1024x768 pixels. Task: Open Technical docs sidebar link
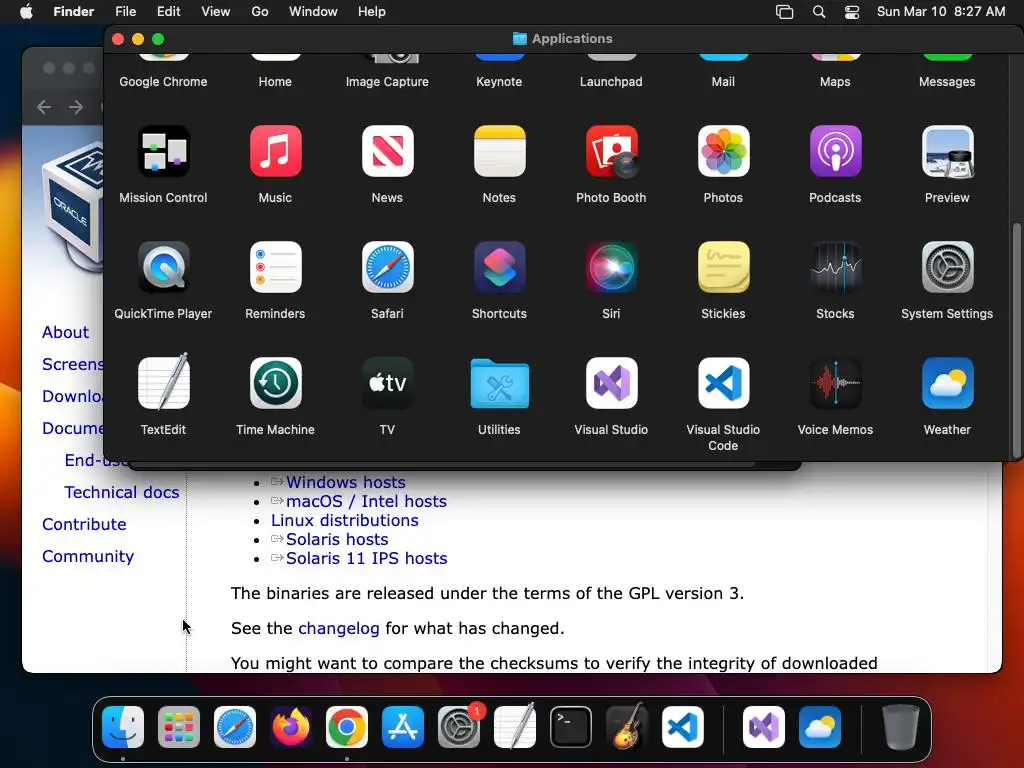(x=121, y=492)
